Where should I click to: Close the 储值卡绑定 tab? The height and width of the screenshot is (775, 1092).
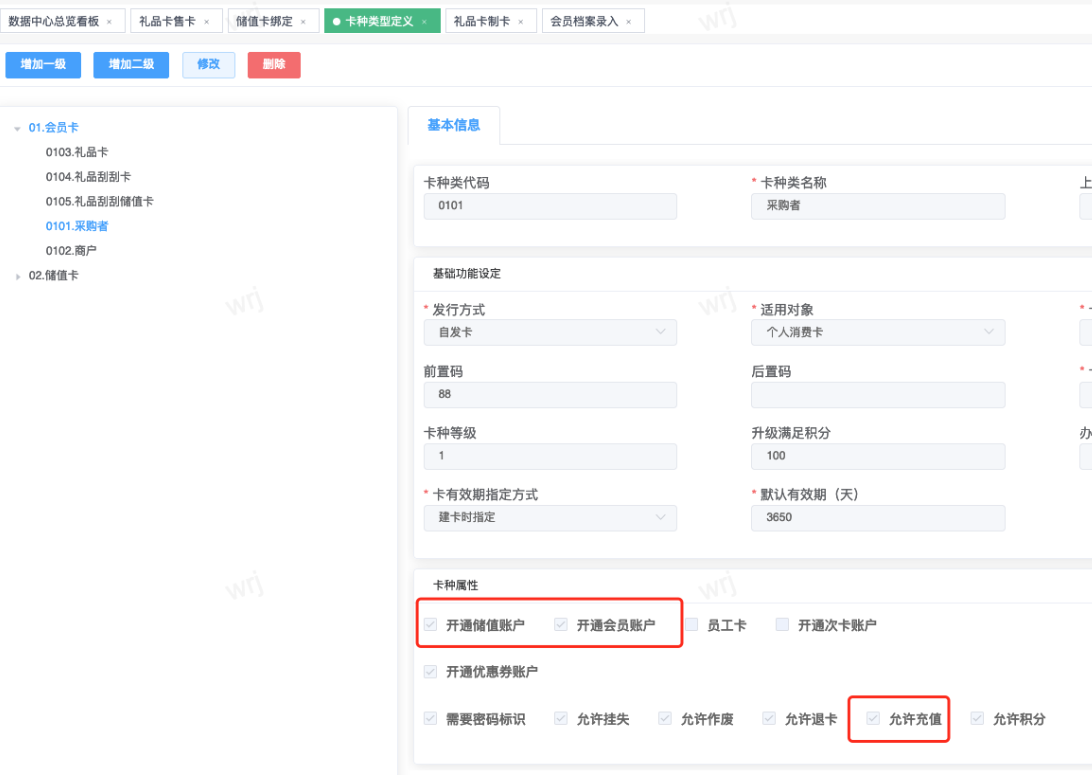tap(303, 21)
